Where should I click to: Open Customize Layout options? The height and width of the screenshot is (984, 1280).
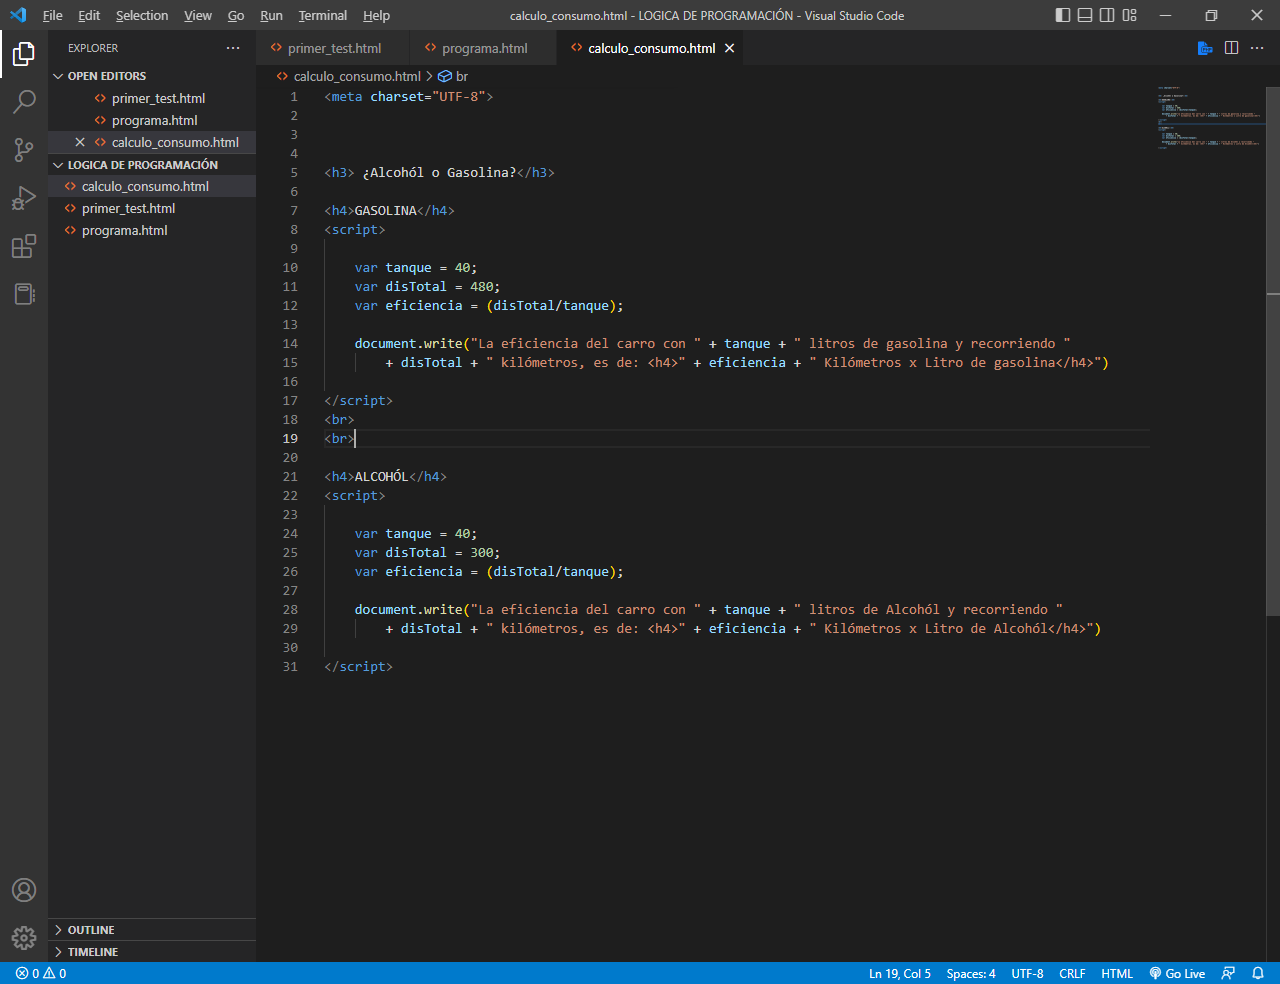point(1130,15)
